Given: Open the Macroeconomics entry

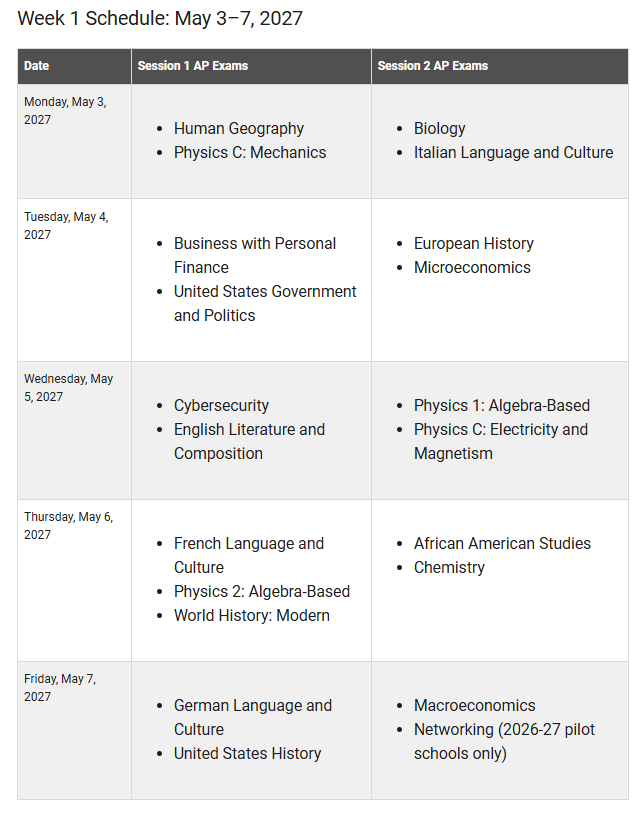Looking at the screenshot, I should pos(474,706).
